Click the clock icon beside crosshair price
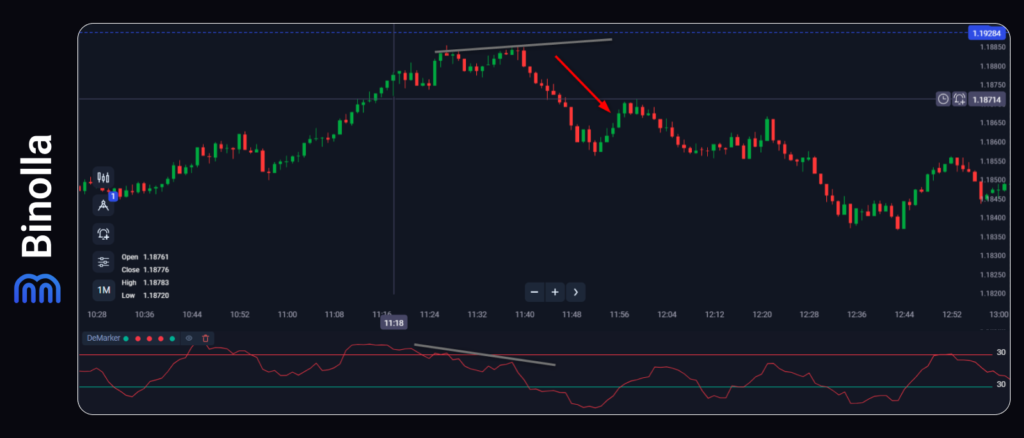This screenshot has height=438, width=1024. point(943,99)
